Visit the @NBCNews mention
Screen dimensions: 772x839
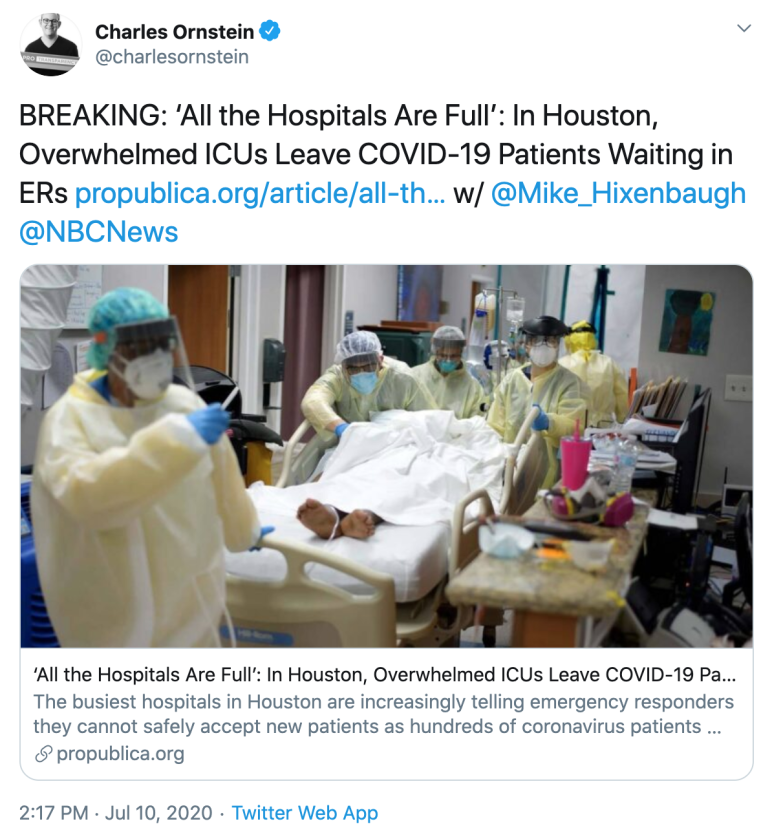[99, 232]
